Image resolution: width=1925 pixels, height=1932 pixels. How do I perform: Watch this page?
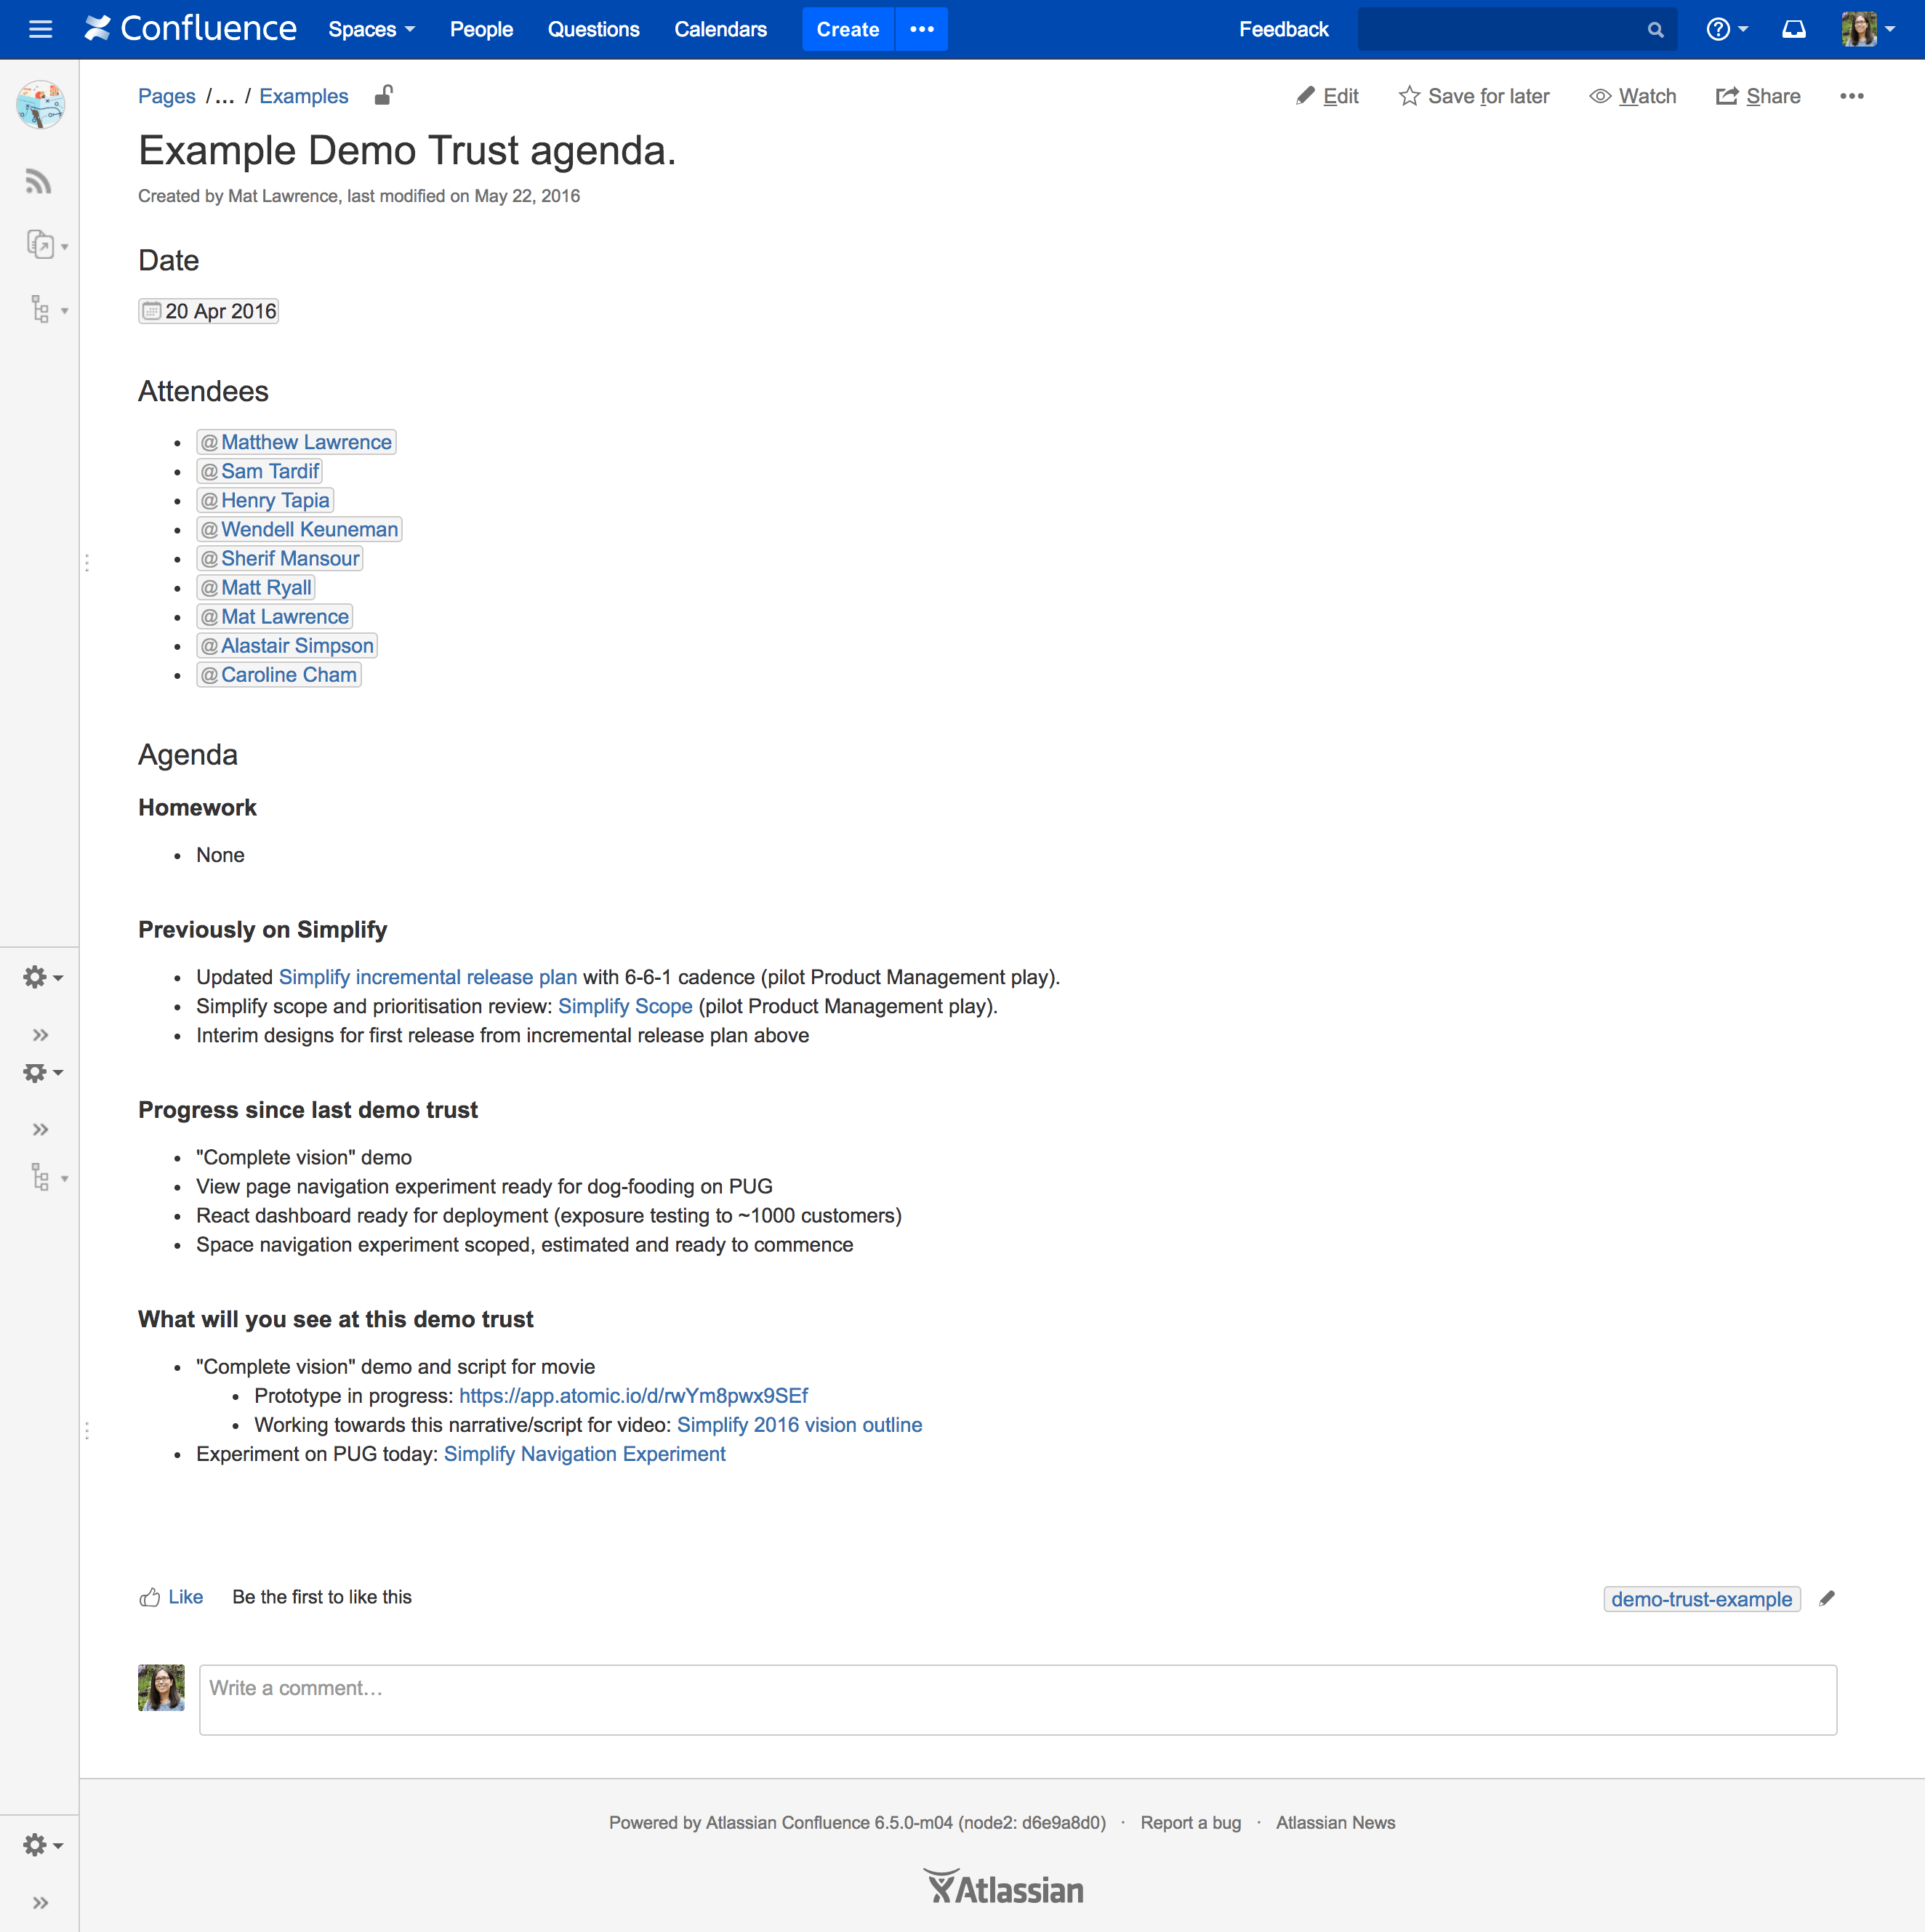click(x=1632, y=95)
